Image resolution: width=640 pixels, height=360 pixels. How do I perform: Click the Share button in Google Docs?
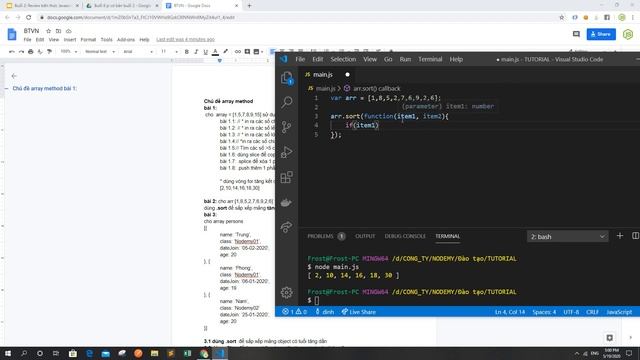601,34
